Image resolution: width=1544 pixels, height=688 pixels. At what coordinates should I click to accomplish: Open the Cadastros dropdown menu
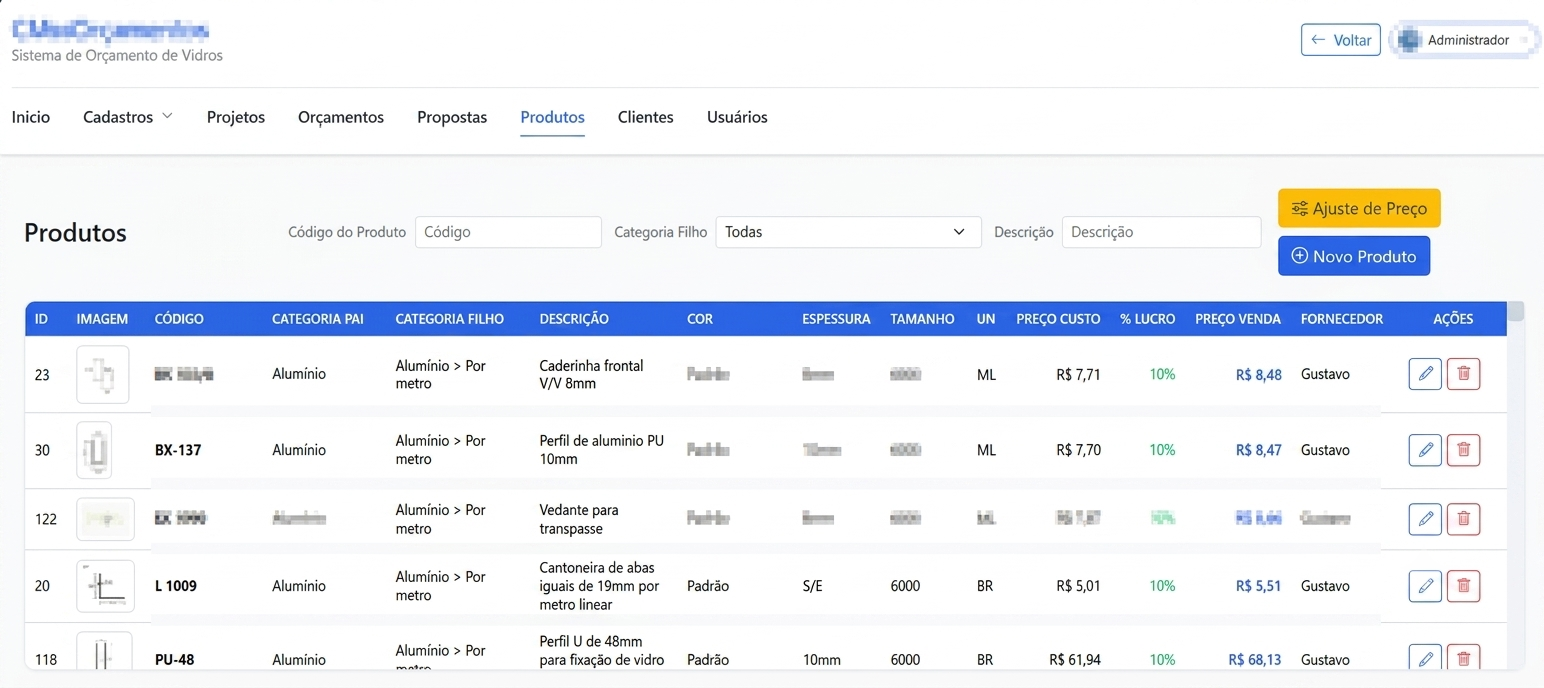click(128, 117)
